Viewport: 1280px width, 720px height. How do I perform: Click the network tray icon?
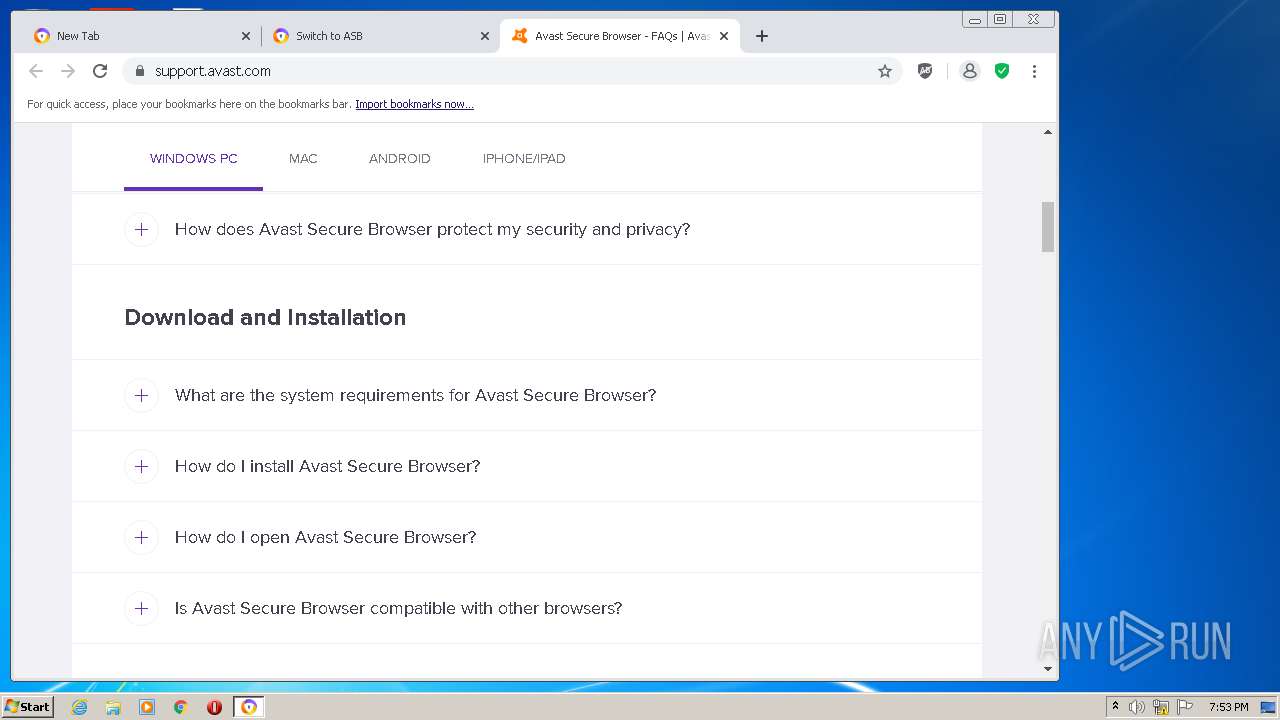tap(1161, 707)
